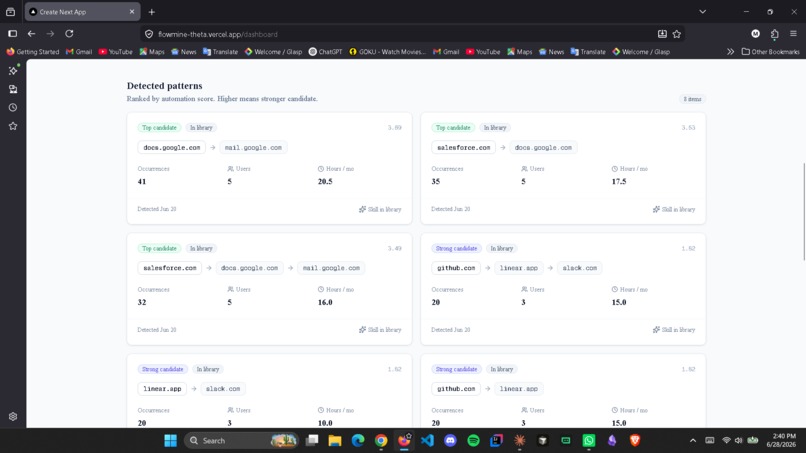Click the 41 occurrences value
The image size is (806, 453).
pyautogui.click(x=142, y=182)
